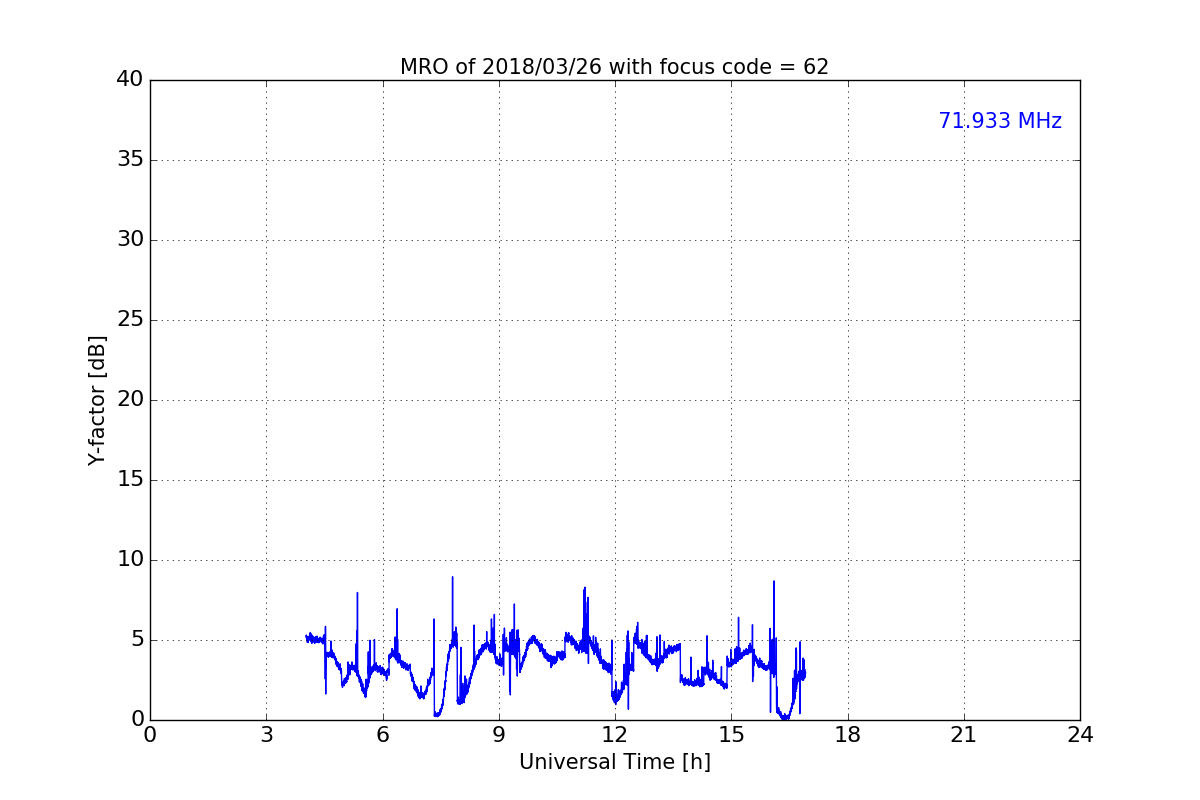Click the blue "71.933 MHz" frequency label
Viewport: 1200px width, 800px height.
(x=1000, y=121)
